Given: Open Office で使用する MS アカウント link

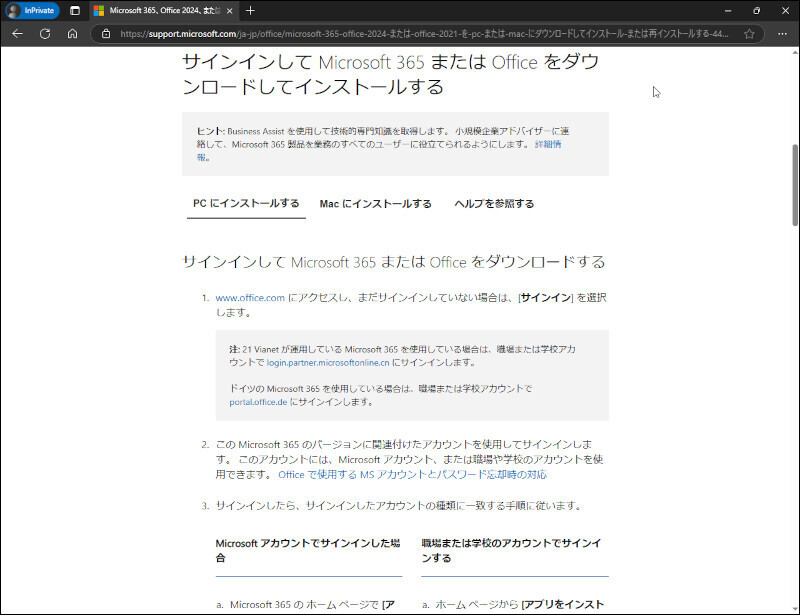Looking at the screenshot, I should (x=412, y=474).
